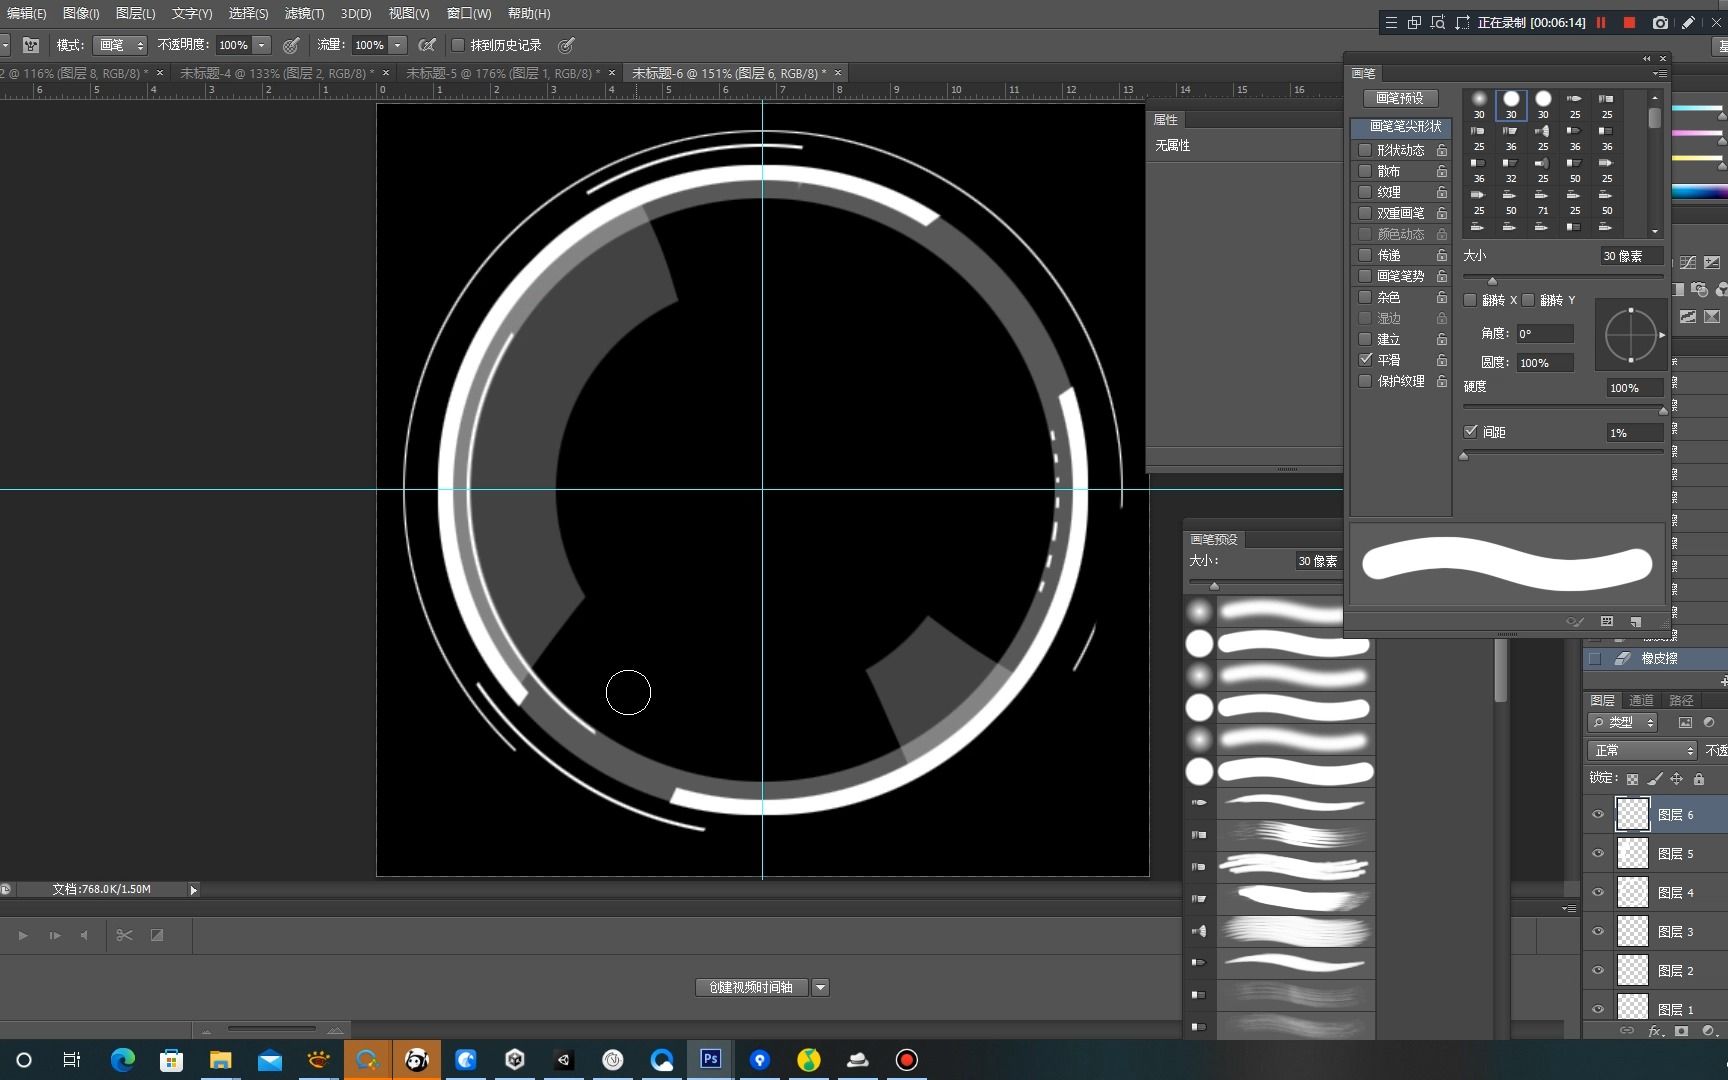Viewport: 1728px width, 1080px height.
Task: Unlock the Shape Dynamics lock icon
Action: point(1442,150)
